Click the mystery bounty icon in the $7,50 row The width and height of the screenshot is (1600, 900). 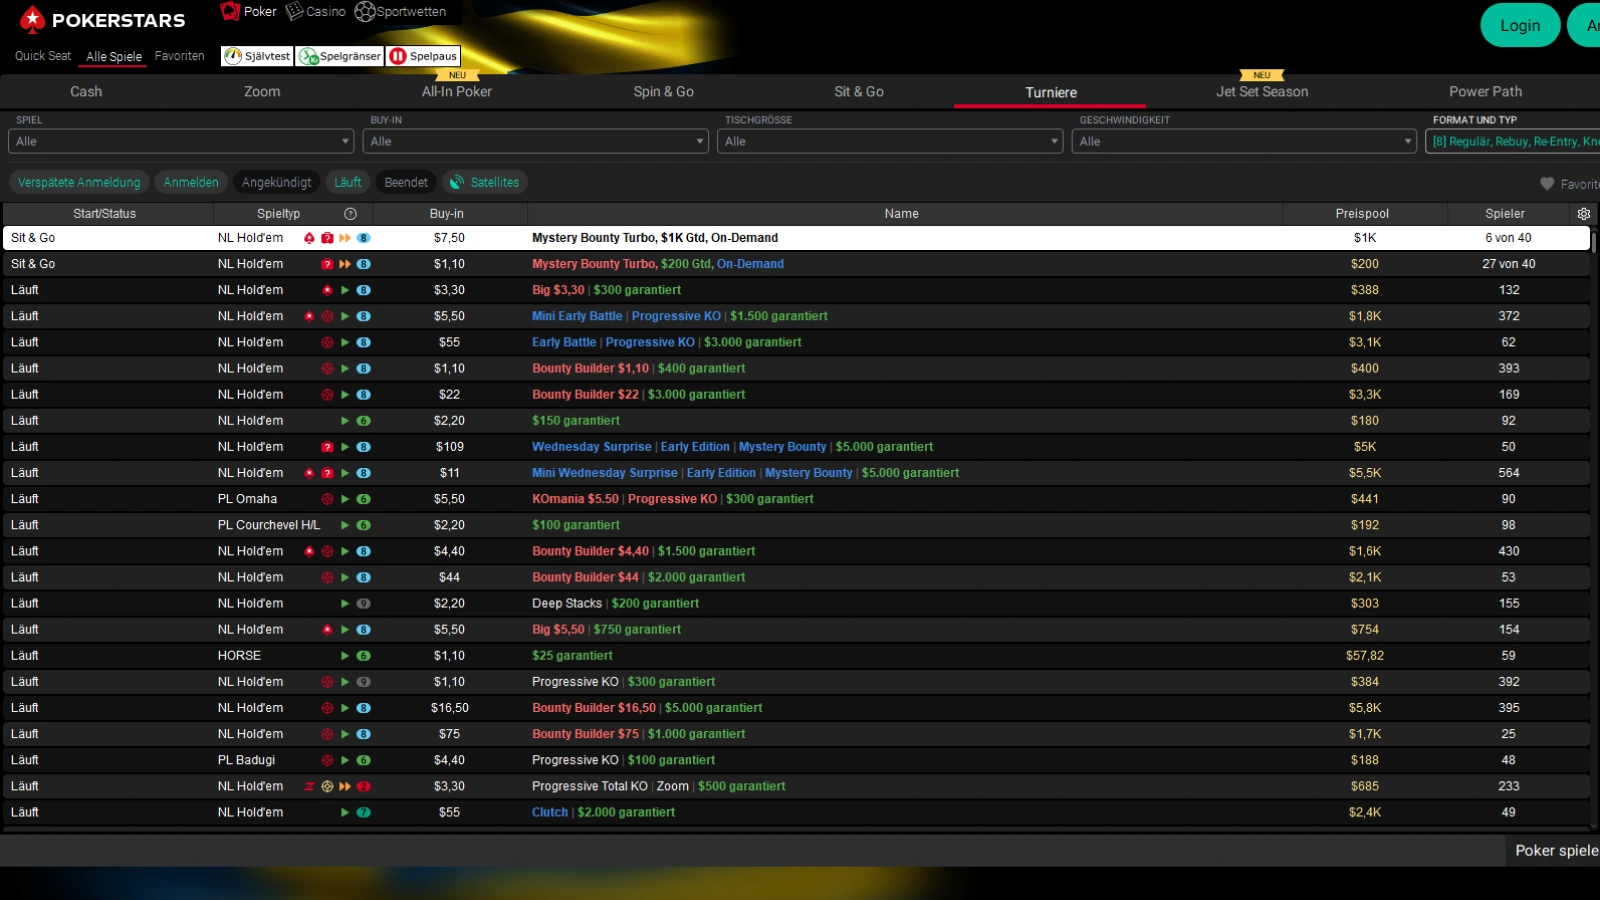[x=327, y=238]
